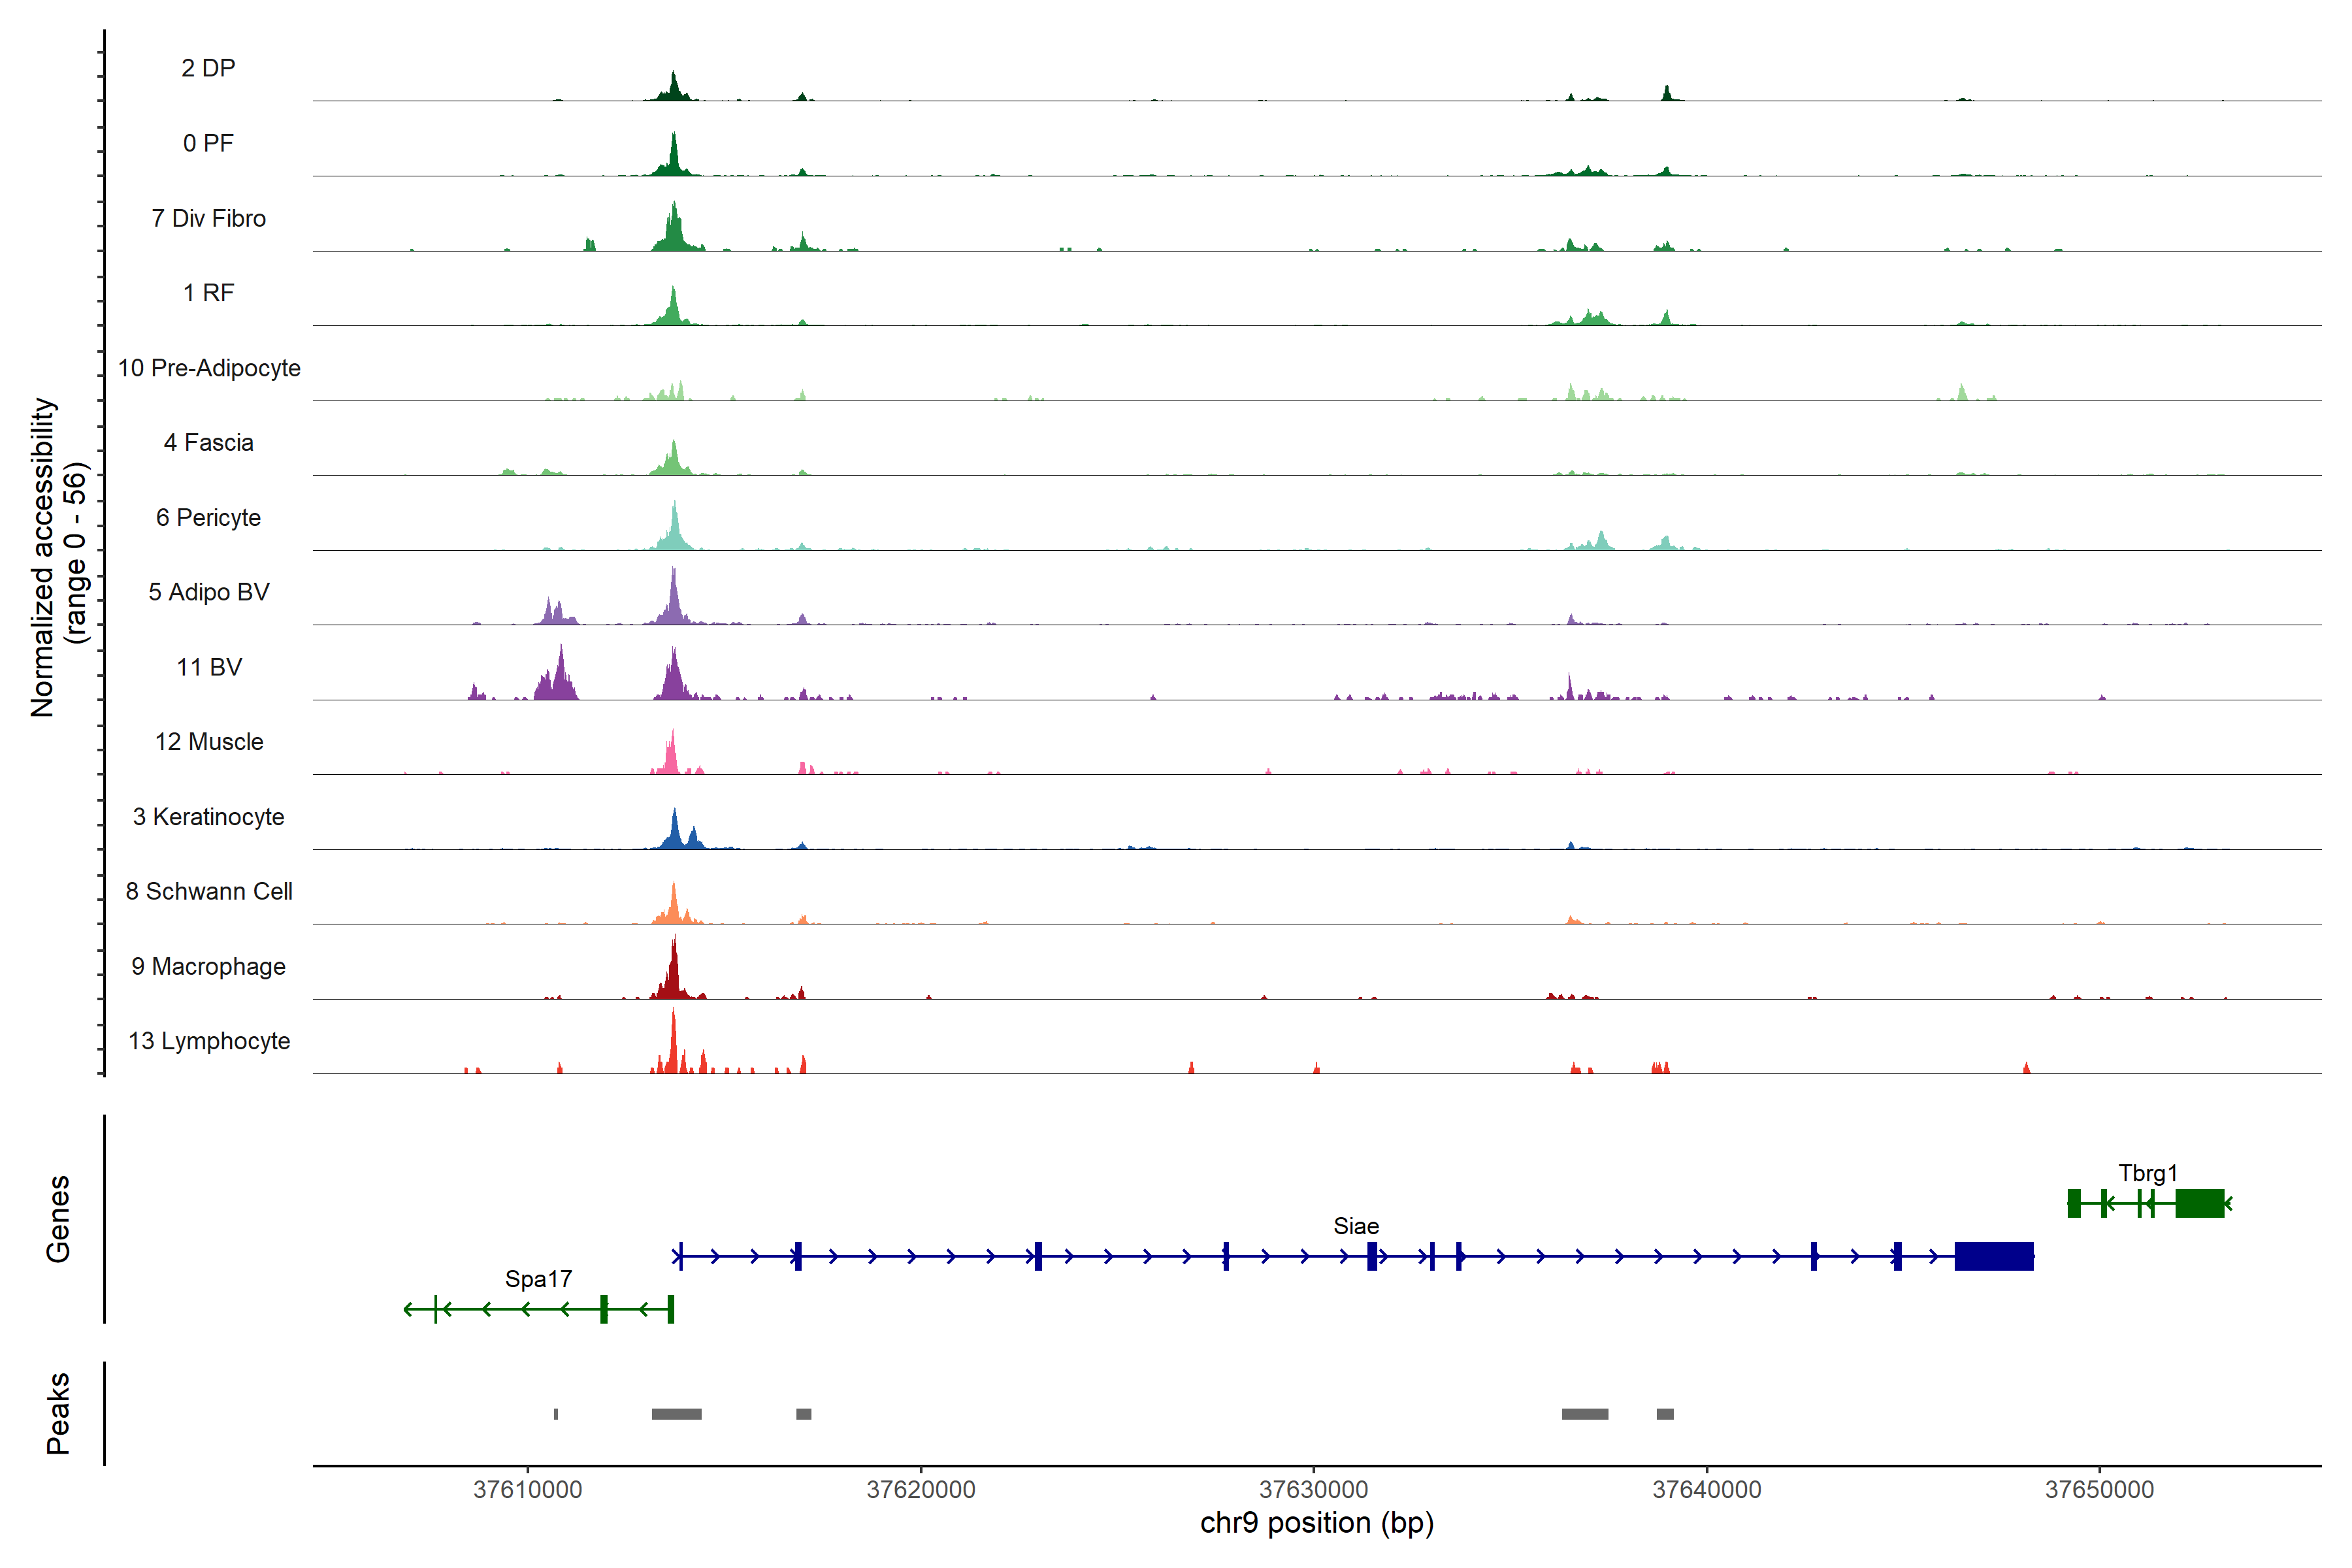Click the tiny peak marker near 37610500
The width and height of the screenshot is (2352, 1568).
556,1414
